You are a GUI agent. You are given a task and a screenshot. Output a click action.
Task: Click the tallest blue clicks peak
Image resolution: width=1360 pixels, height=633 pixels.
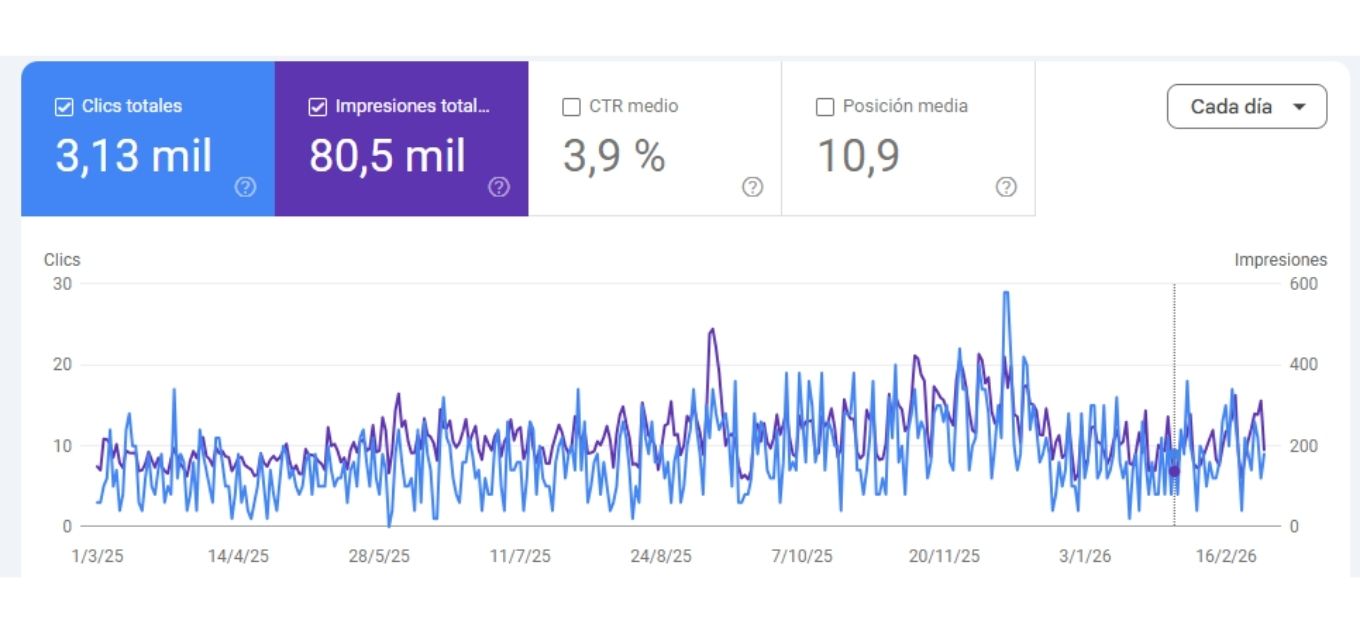pos(1005,293)
